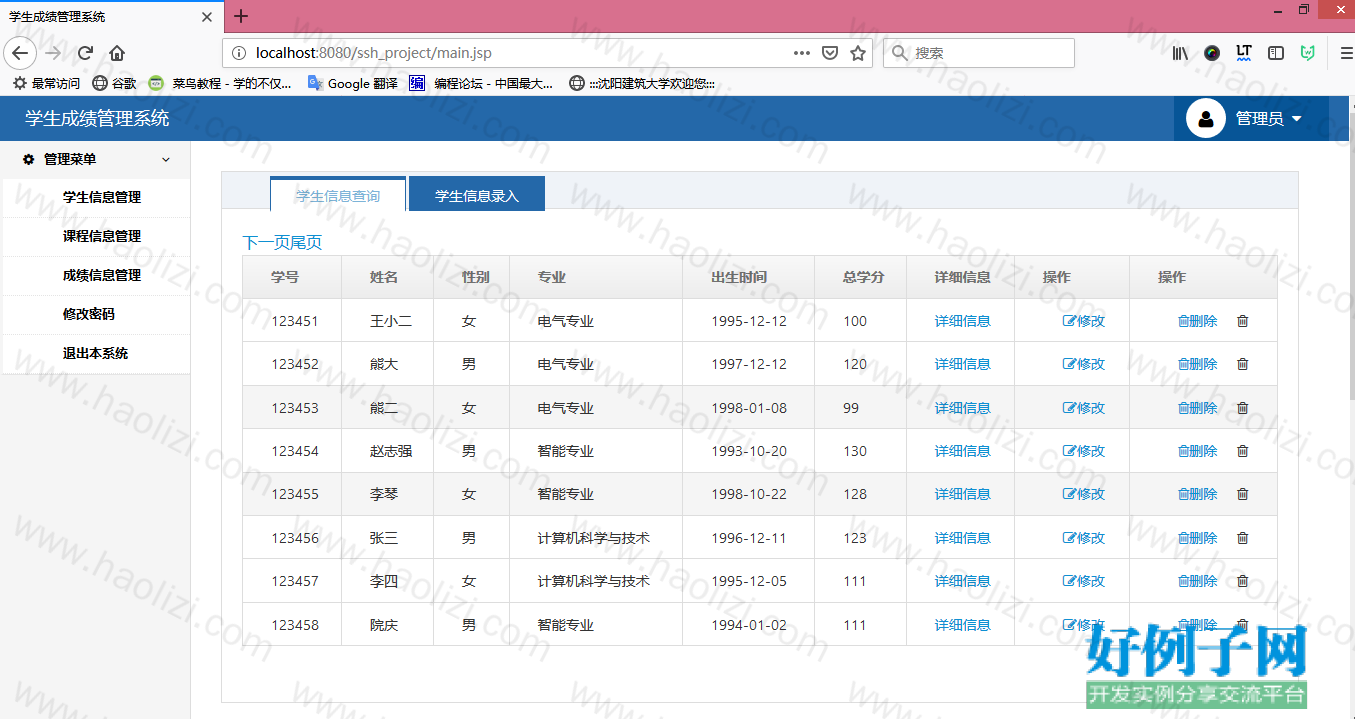Image resolution: width=1355 pixels, height=719 pixels.
Task: Delete student 熊二 via 删除 link
Action: (1198, 408)
